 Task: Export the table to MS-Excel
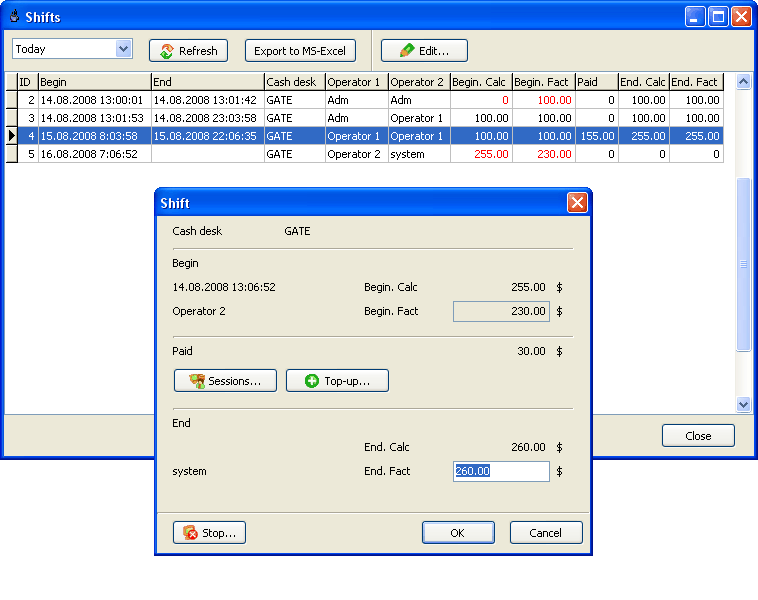click(x=301, y=51)
